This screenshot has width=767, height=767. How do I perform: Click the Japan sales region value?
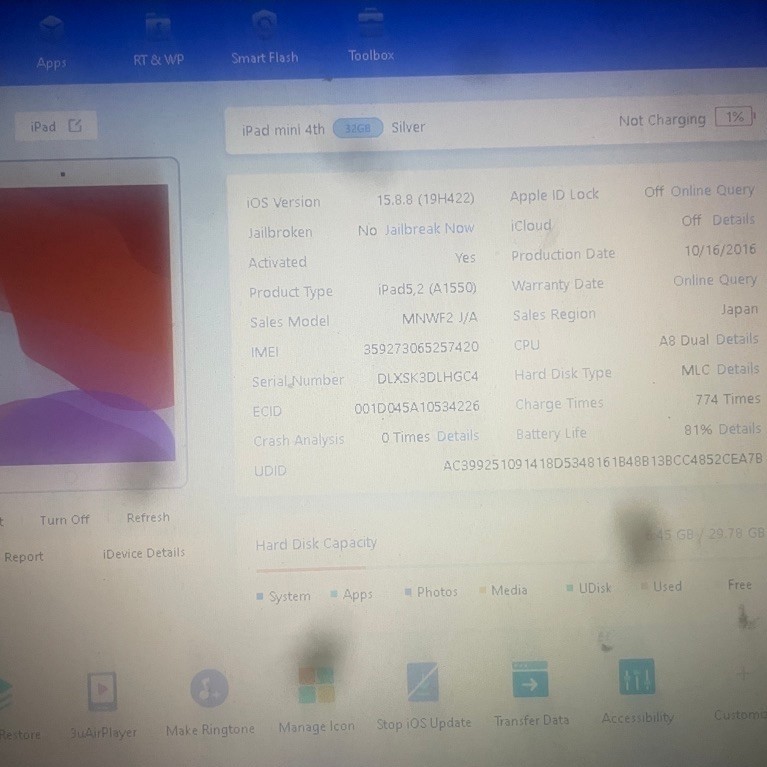click(739, 309)
